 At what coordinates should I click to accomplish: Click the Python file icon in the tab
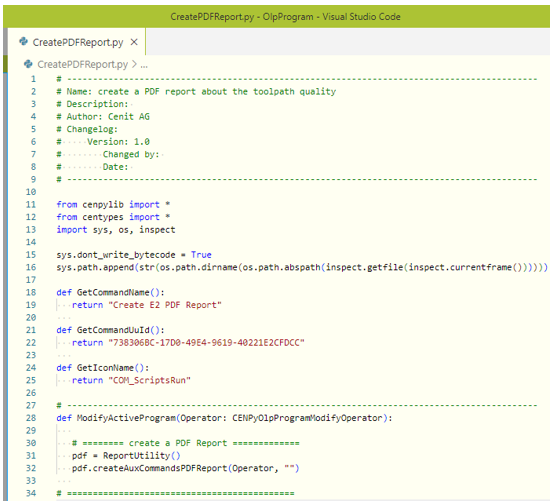24,42
